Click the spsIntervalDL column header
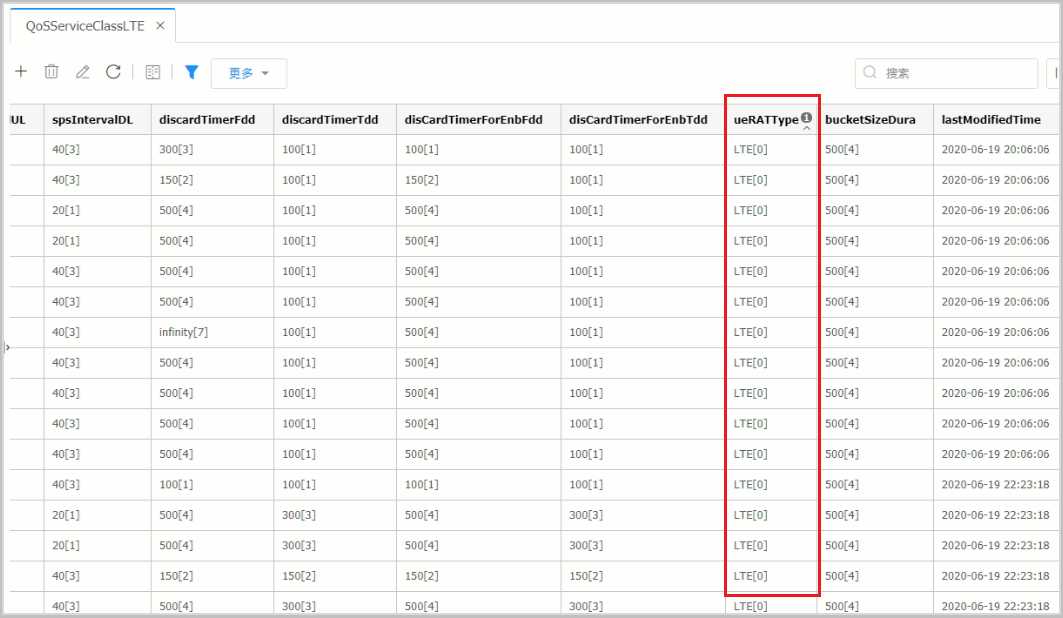 pos(92,120)
